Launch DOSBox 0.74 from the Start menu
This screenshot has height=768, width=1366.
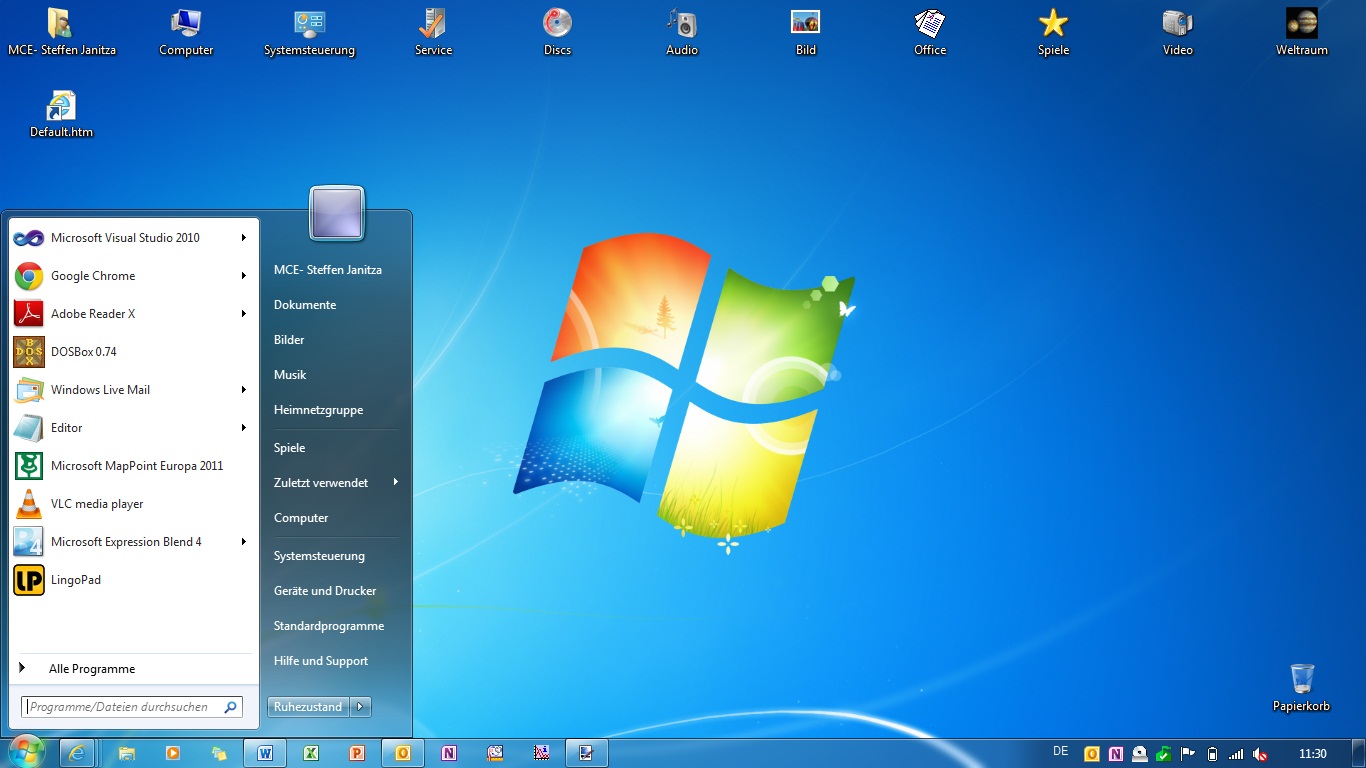tap(83, 352)
